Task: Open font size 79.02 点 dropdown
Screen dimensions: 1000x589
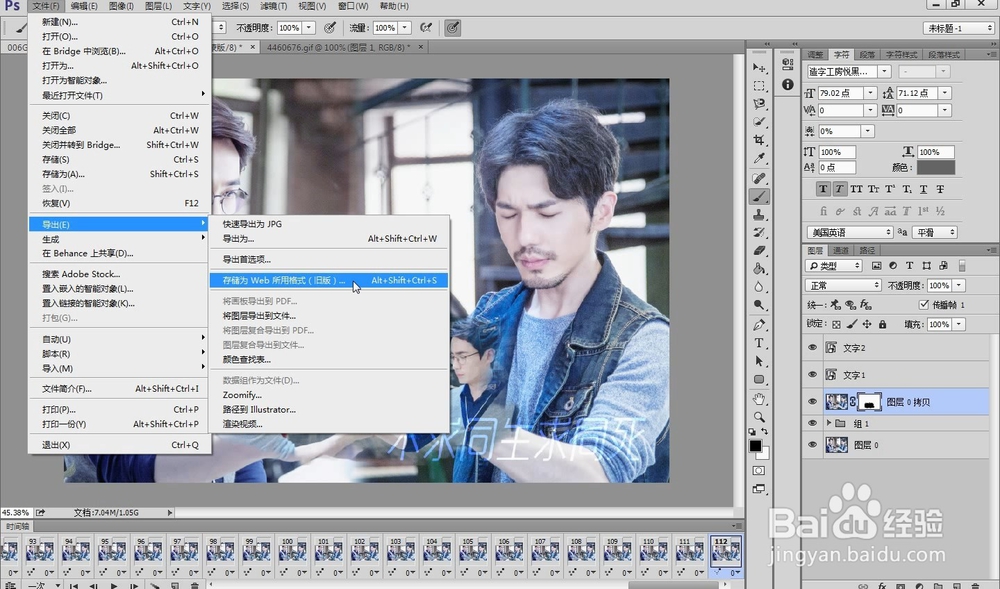Action: point(871,93)
